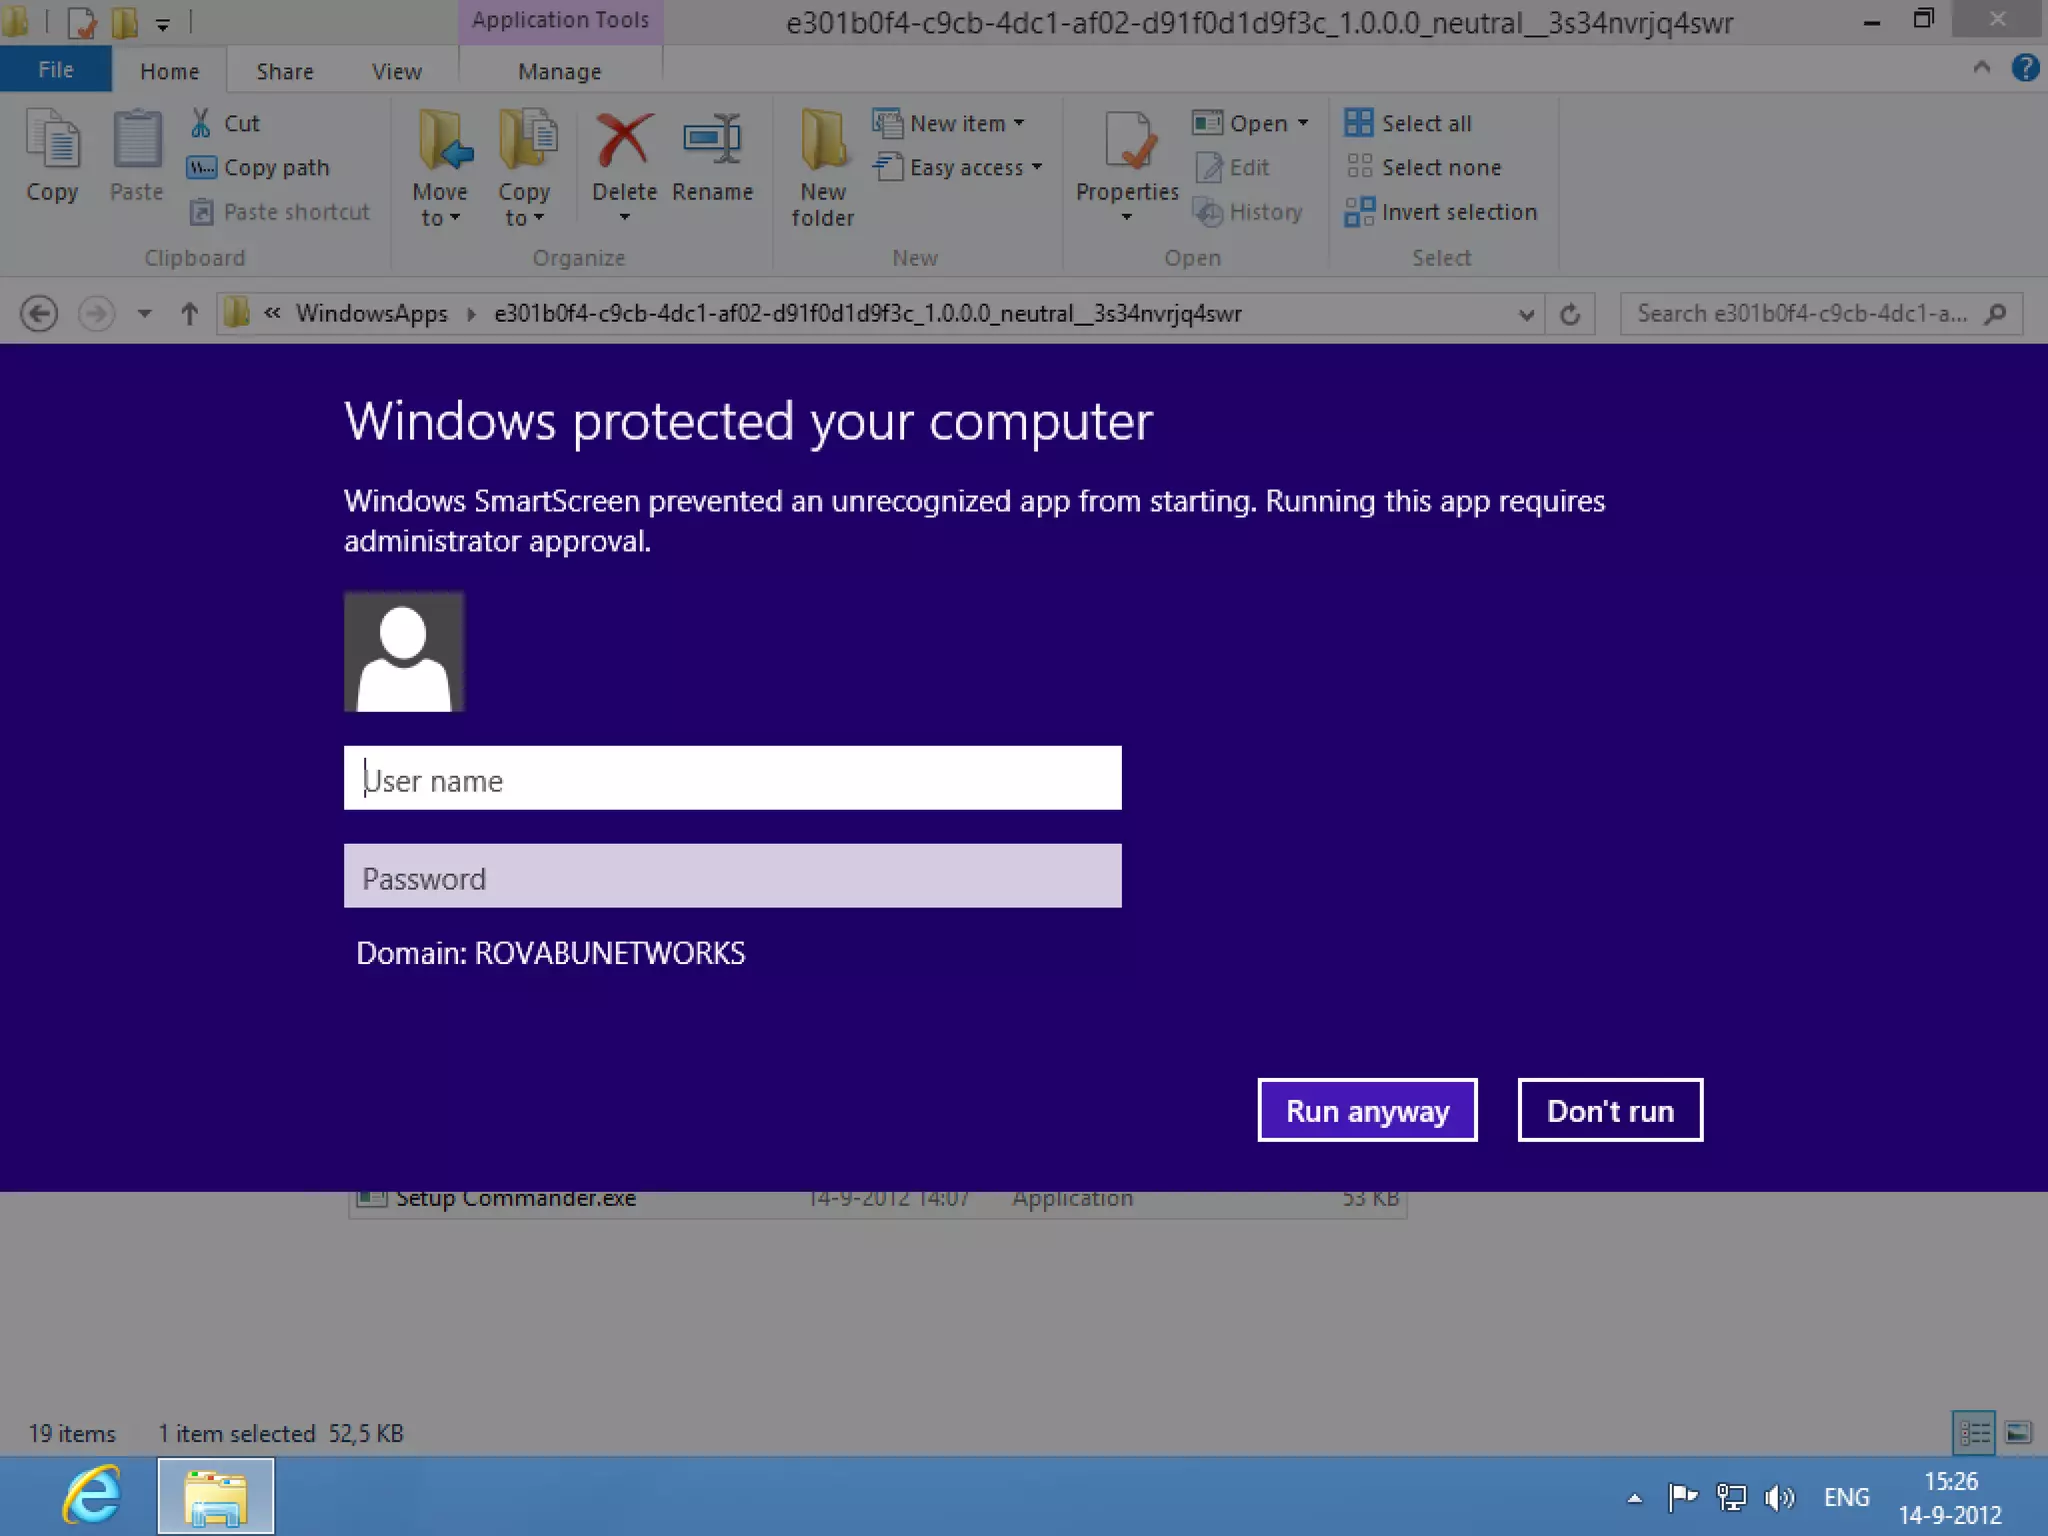The image size is (2048, 1536).
Task: Click the user account picture tile
Action: (404, 651)
